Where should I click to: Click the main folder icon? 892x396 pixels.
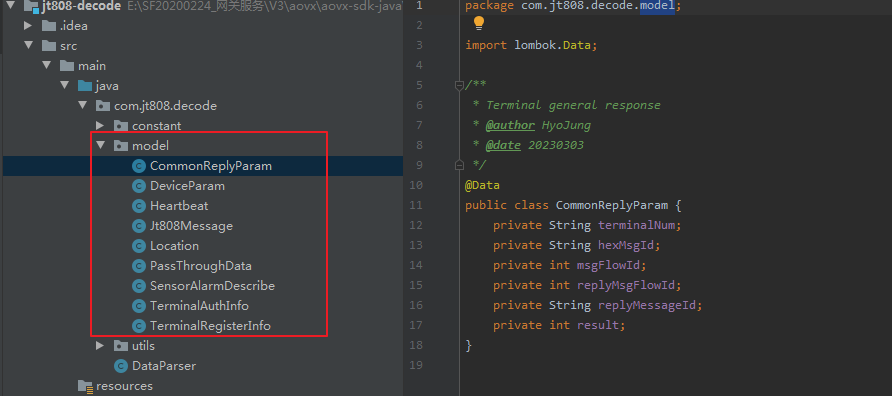(x=67, y=65)
